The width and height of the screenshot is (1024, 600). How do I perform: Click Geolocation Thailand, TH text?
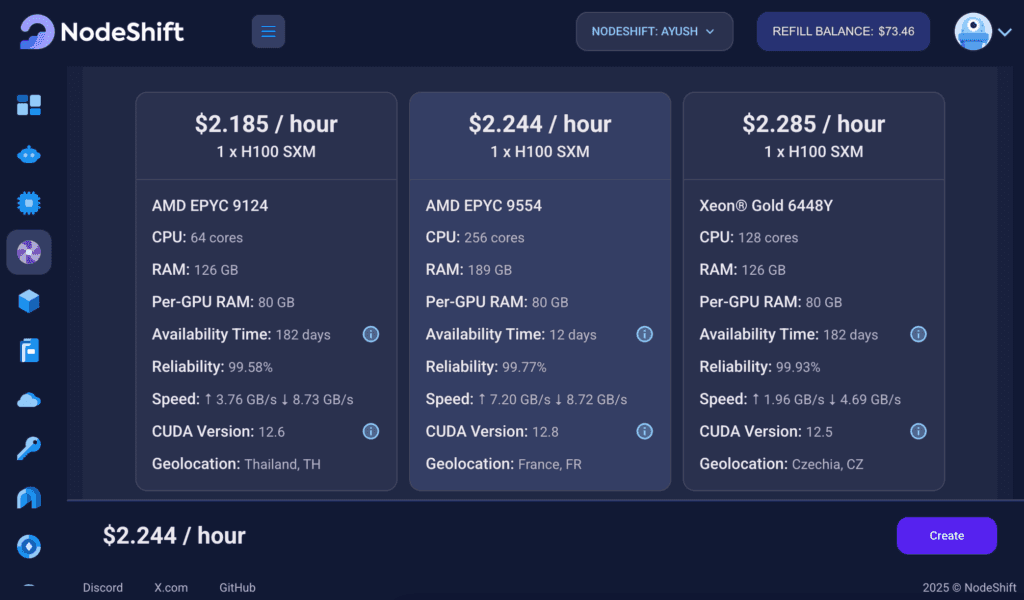click(x=236, y=464)
